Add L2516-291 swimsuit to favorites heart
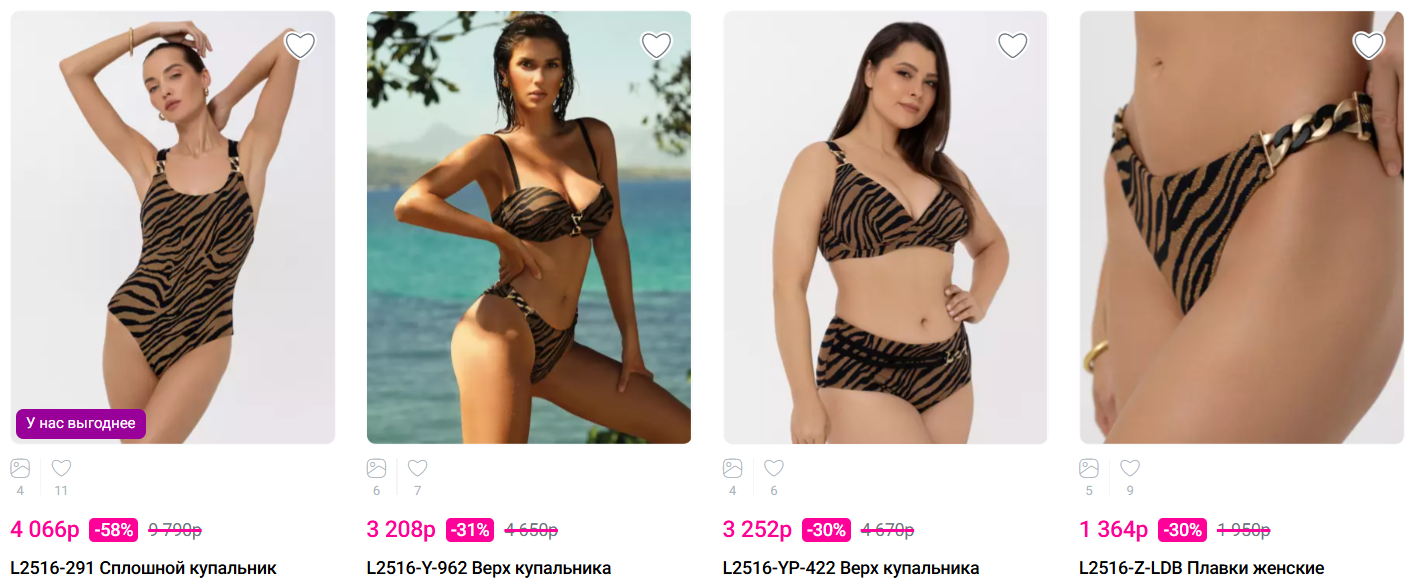The image size is (1420, 582). 300,45
